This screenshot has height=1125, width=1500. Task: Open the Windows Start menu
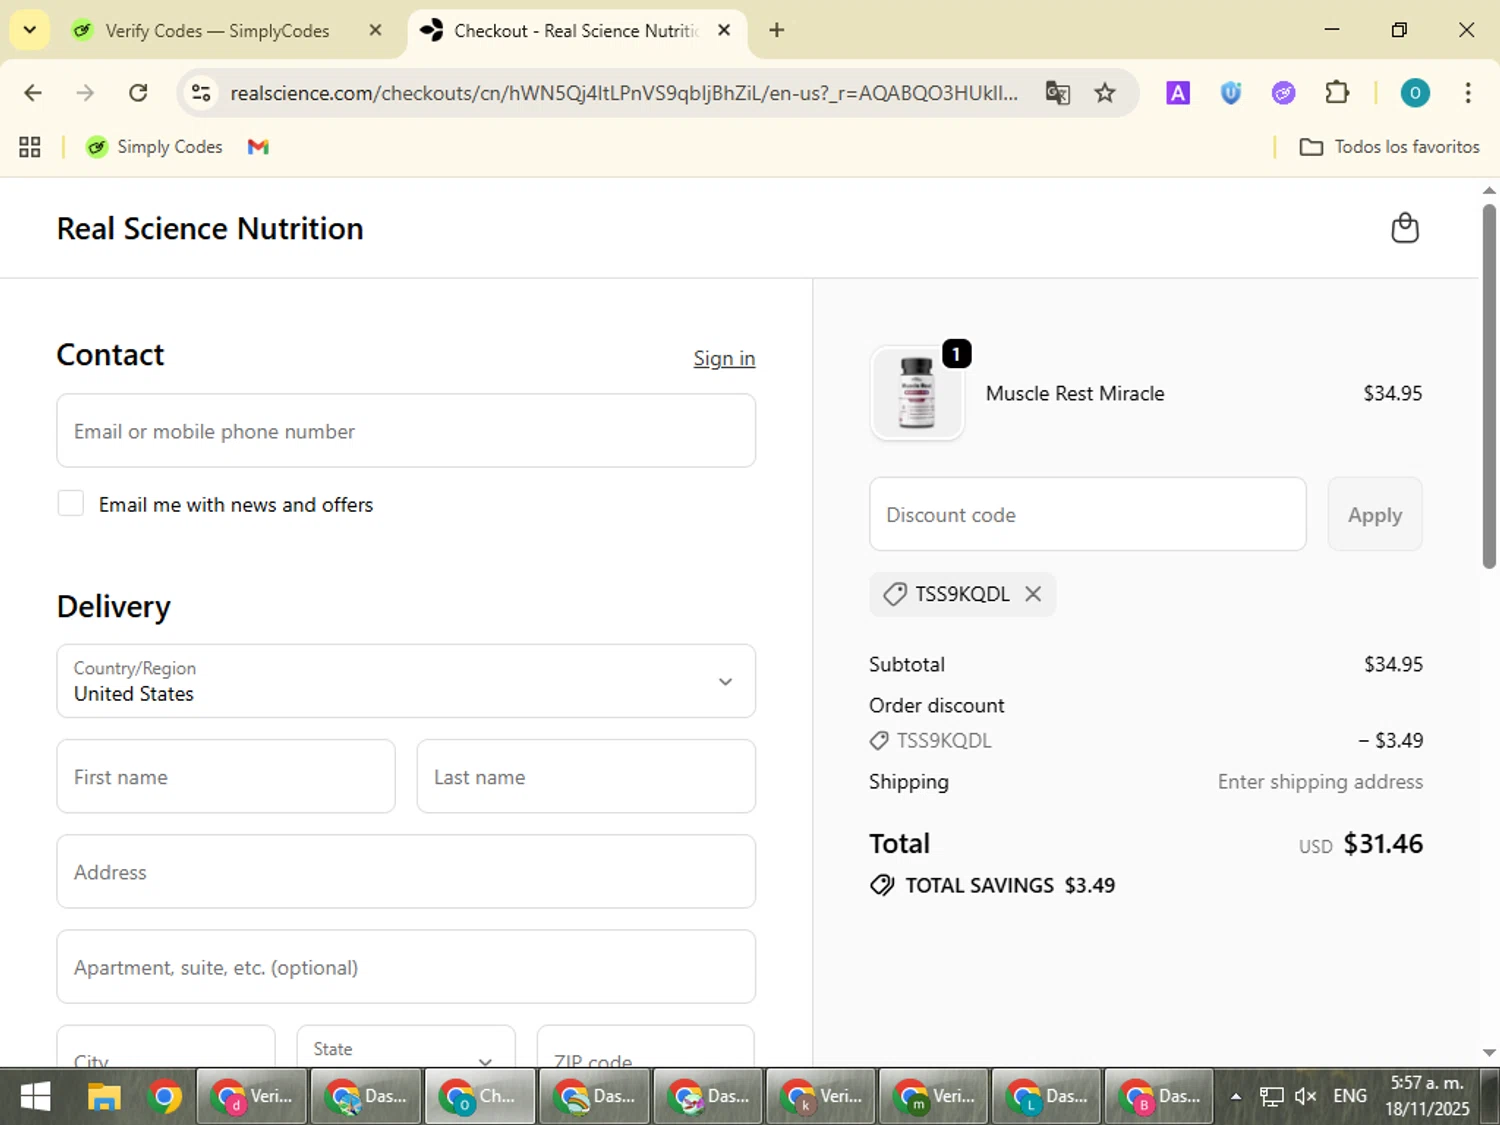coord(35,1097)
